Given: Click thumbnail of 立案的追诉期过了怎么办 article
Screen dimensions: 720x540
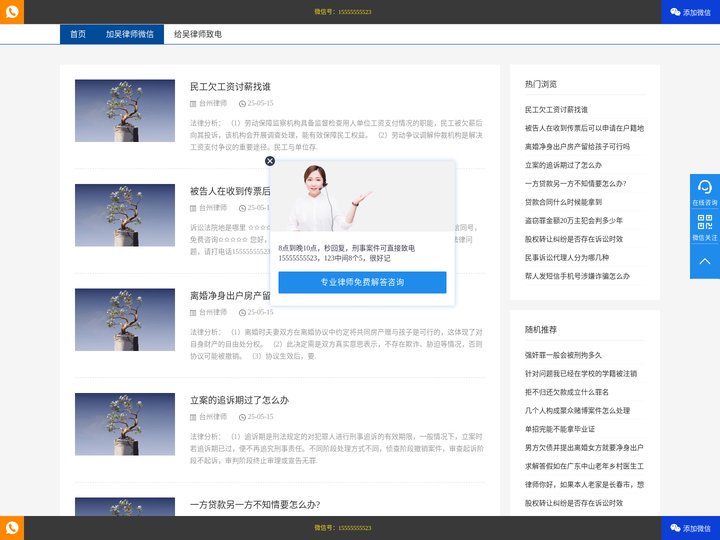Looking at the screenshot, I should tap(125, 424).
